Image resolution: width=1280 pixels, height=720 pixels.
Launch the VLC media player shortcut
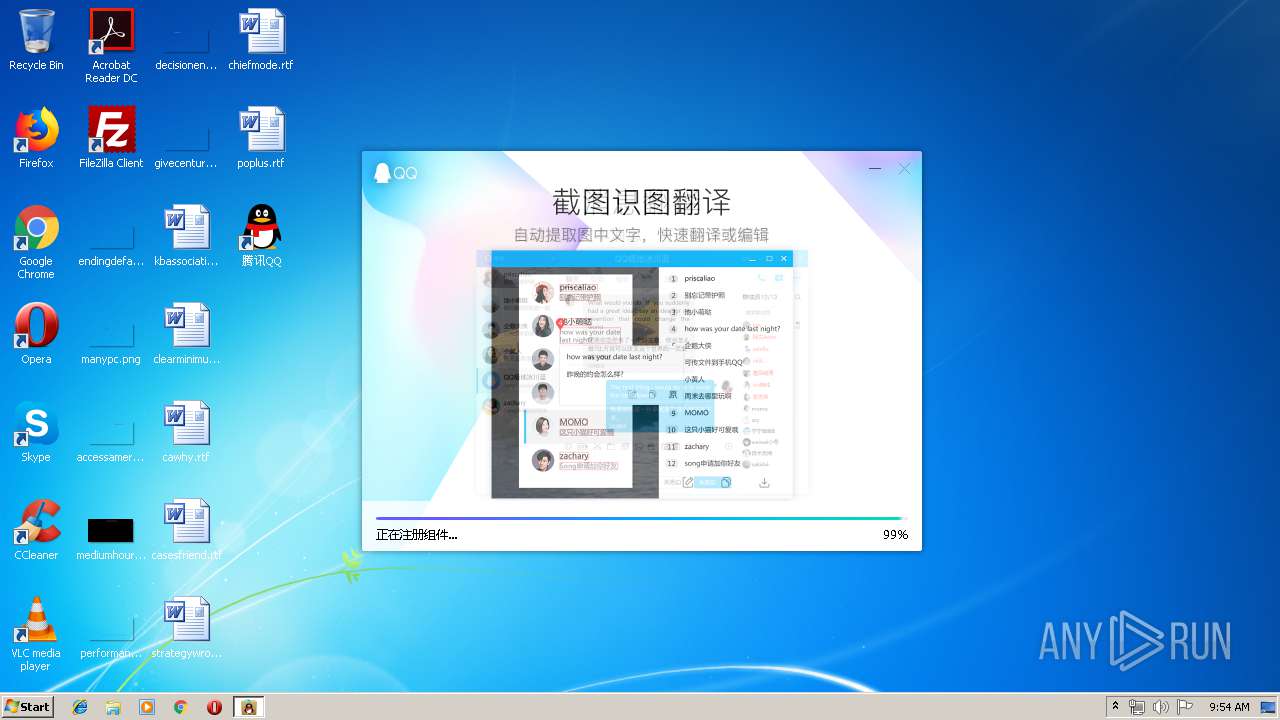(x=36, y=634)
